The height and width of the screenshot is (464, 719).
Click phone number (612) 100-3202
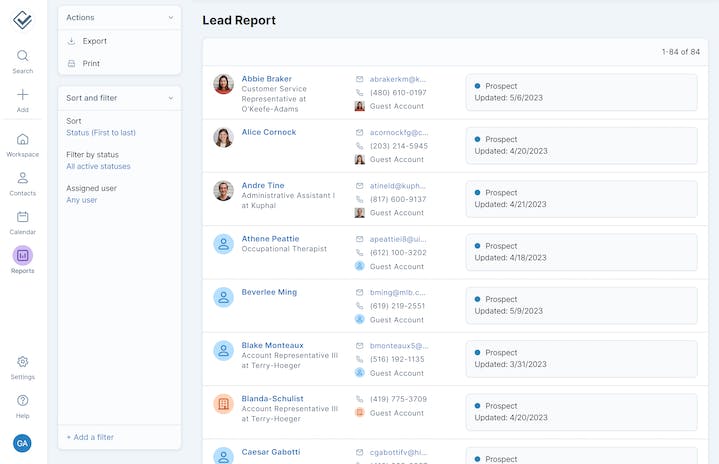point(398,253)
